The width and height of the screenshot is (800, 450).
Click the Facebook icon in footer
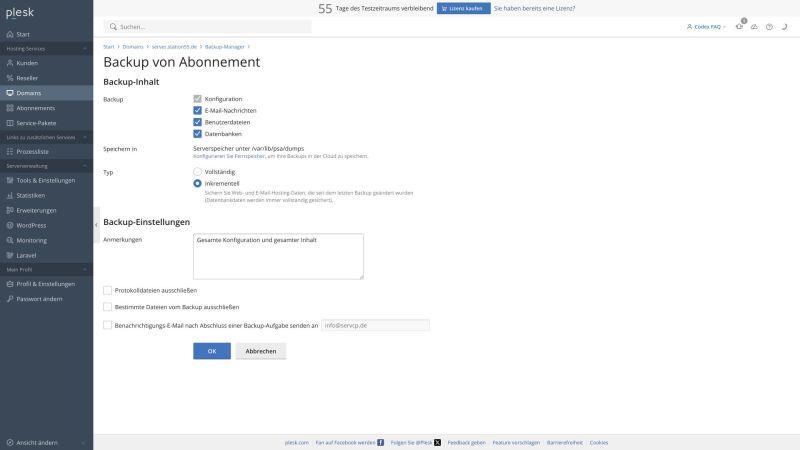(381, 442)
